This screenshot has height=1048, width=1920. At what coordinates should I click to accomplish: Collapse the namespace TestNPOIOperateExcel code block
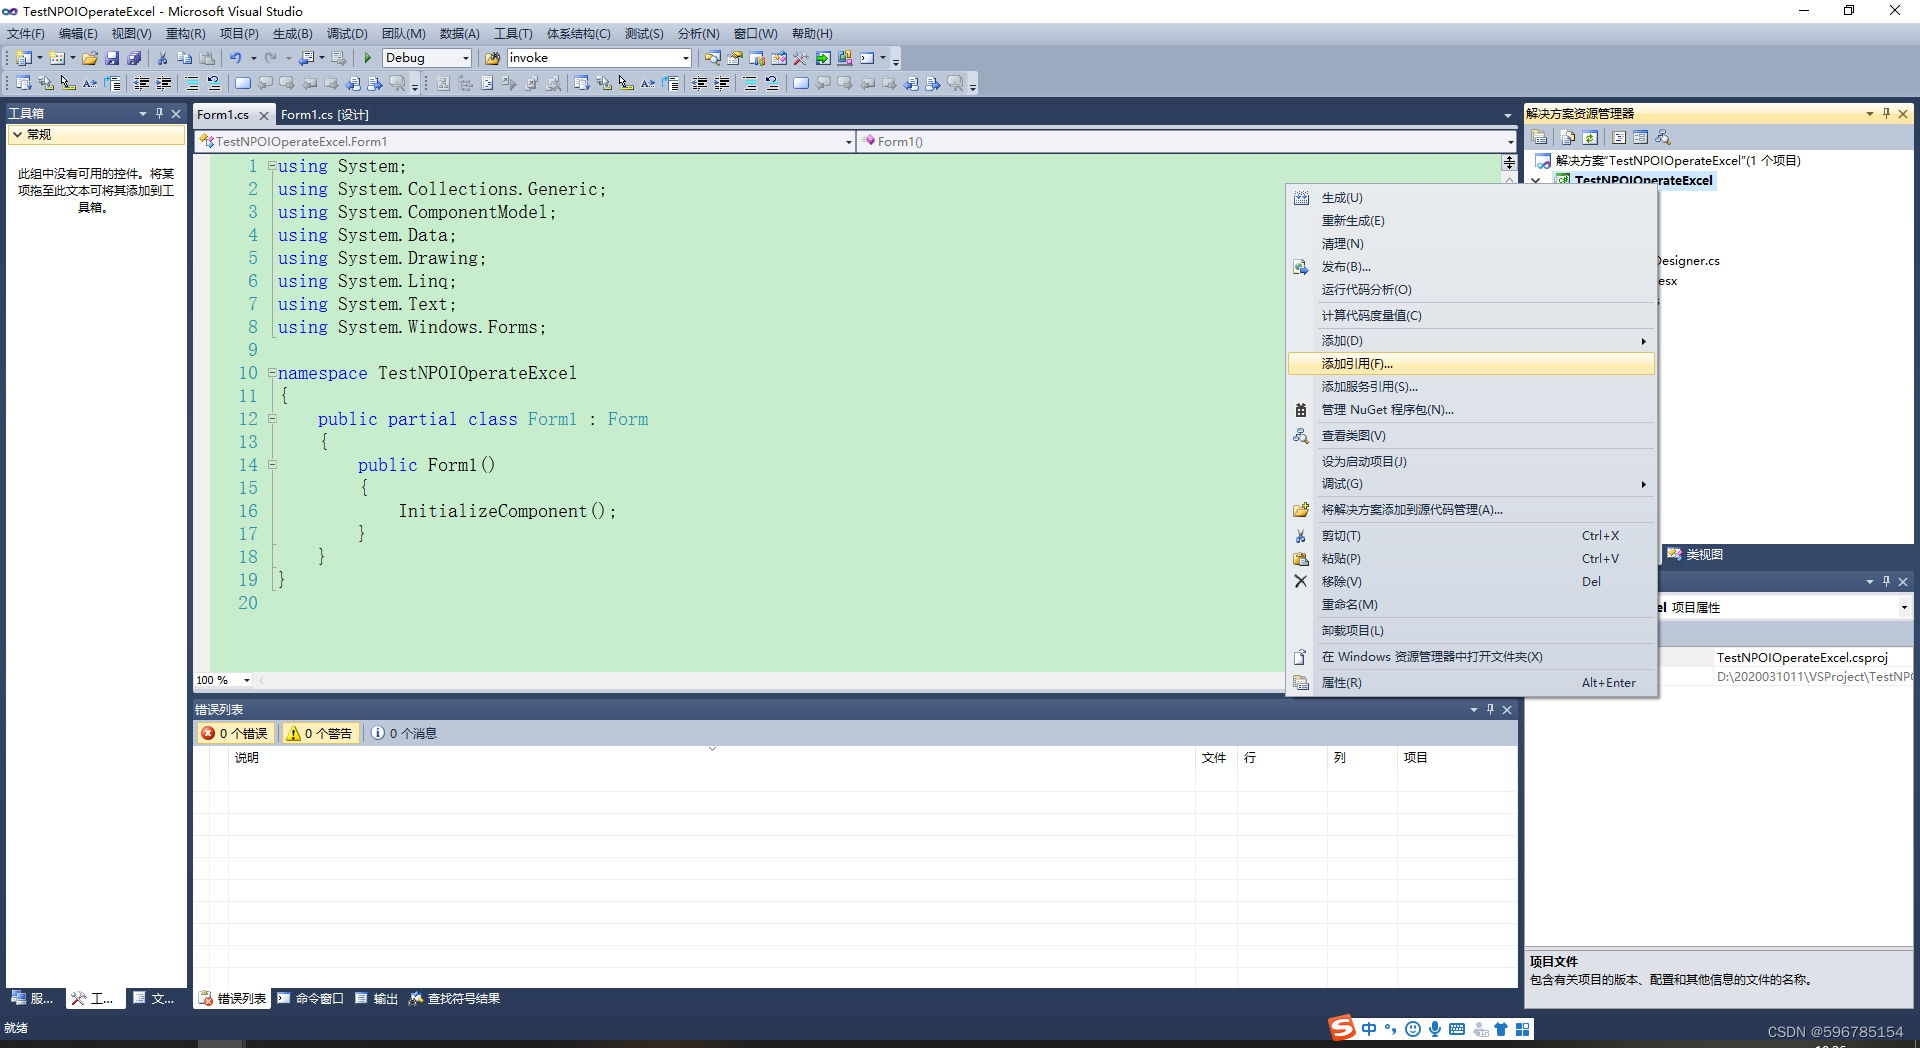pos(272,373)
